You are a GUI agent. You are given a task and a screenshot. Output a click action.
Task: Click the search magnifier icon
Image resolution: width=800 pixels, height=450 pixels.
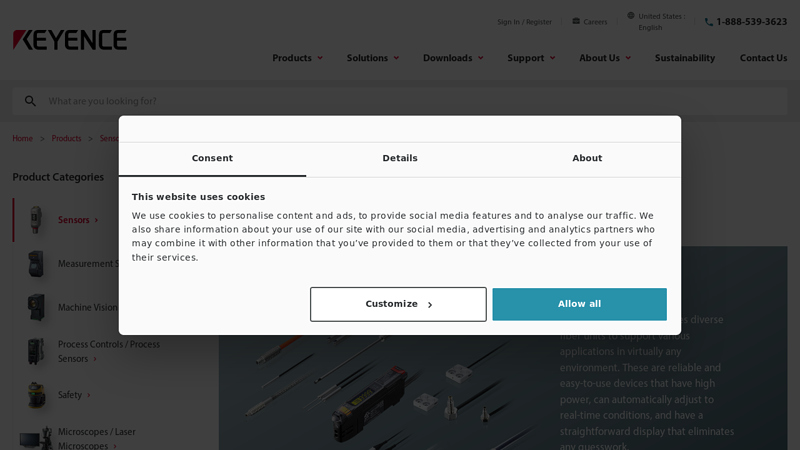[30, 101]
